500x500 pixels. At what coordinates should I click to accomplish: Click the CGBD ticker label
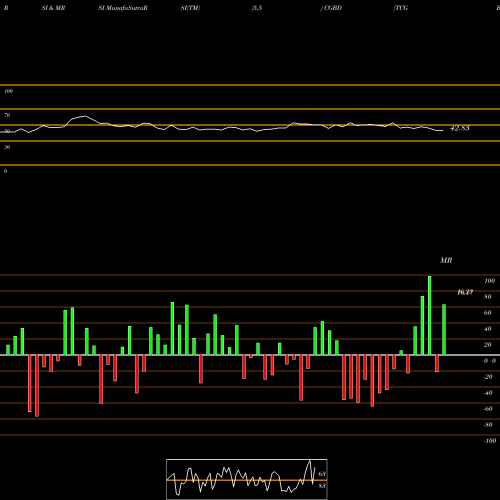(x=333, y=8)
